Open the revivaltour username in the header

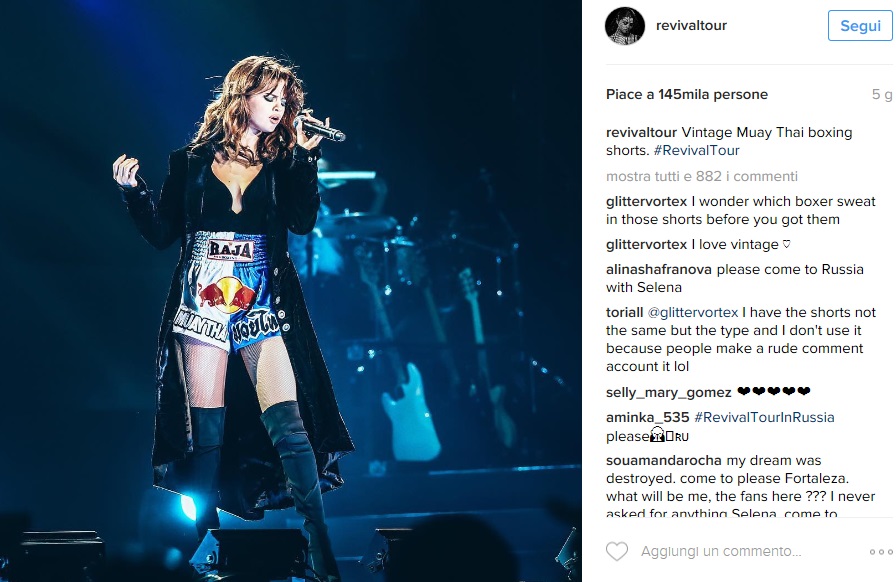click(691, 25)
